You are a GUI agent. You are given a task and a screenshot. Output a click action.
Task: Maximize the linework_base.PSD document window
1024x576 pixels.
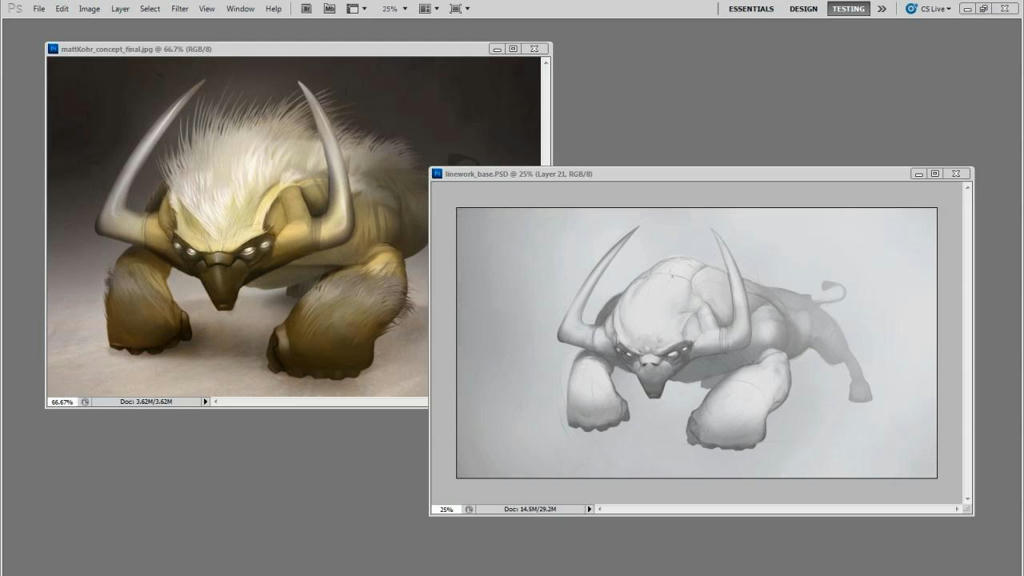pos(935,174)
